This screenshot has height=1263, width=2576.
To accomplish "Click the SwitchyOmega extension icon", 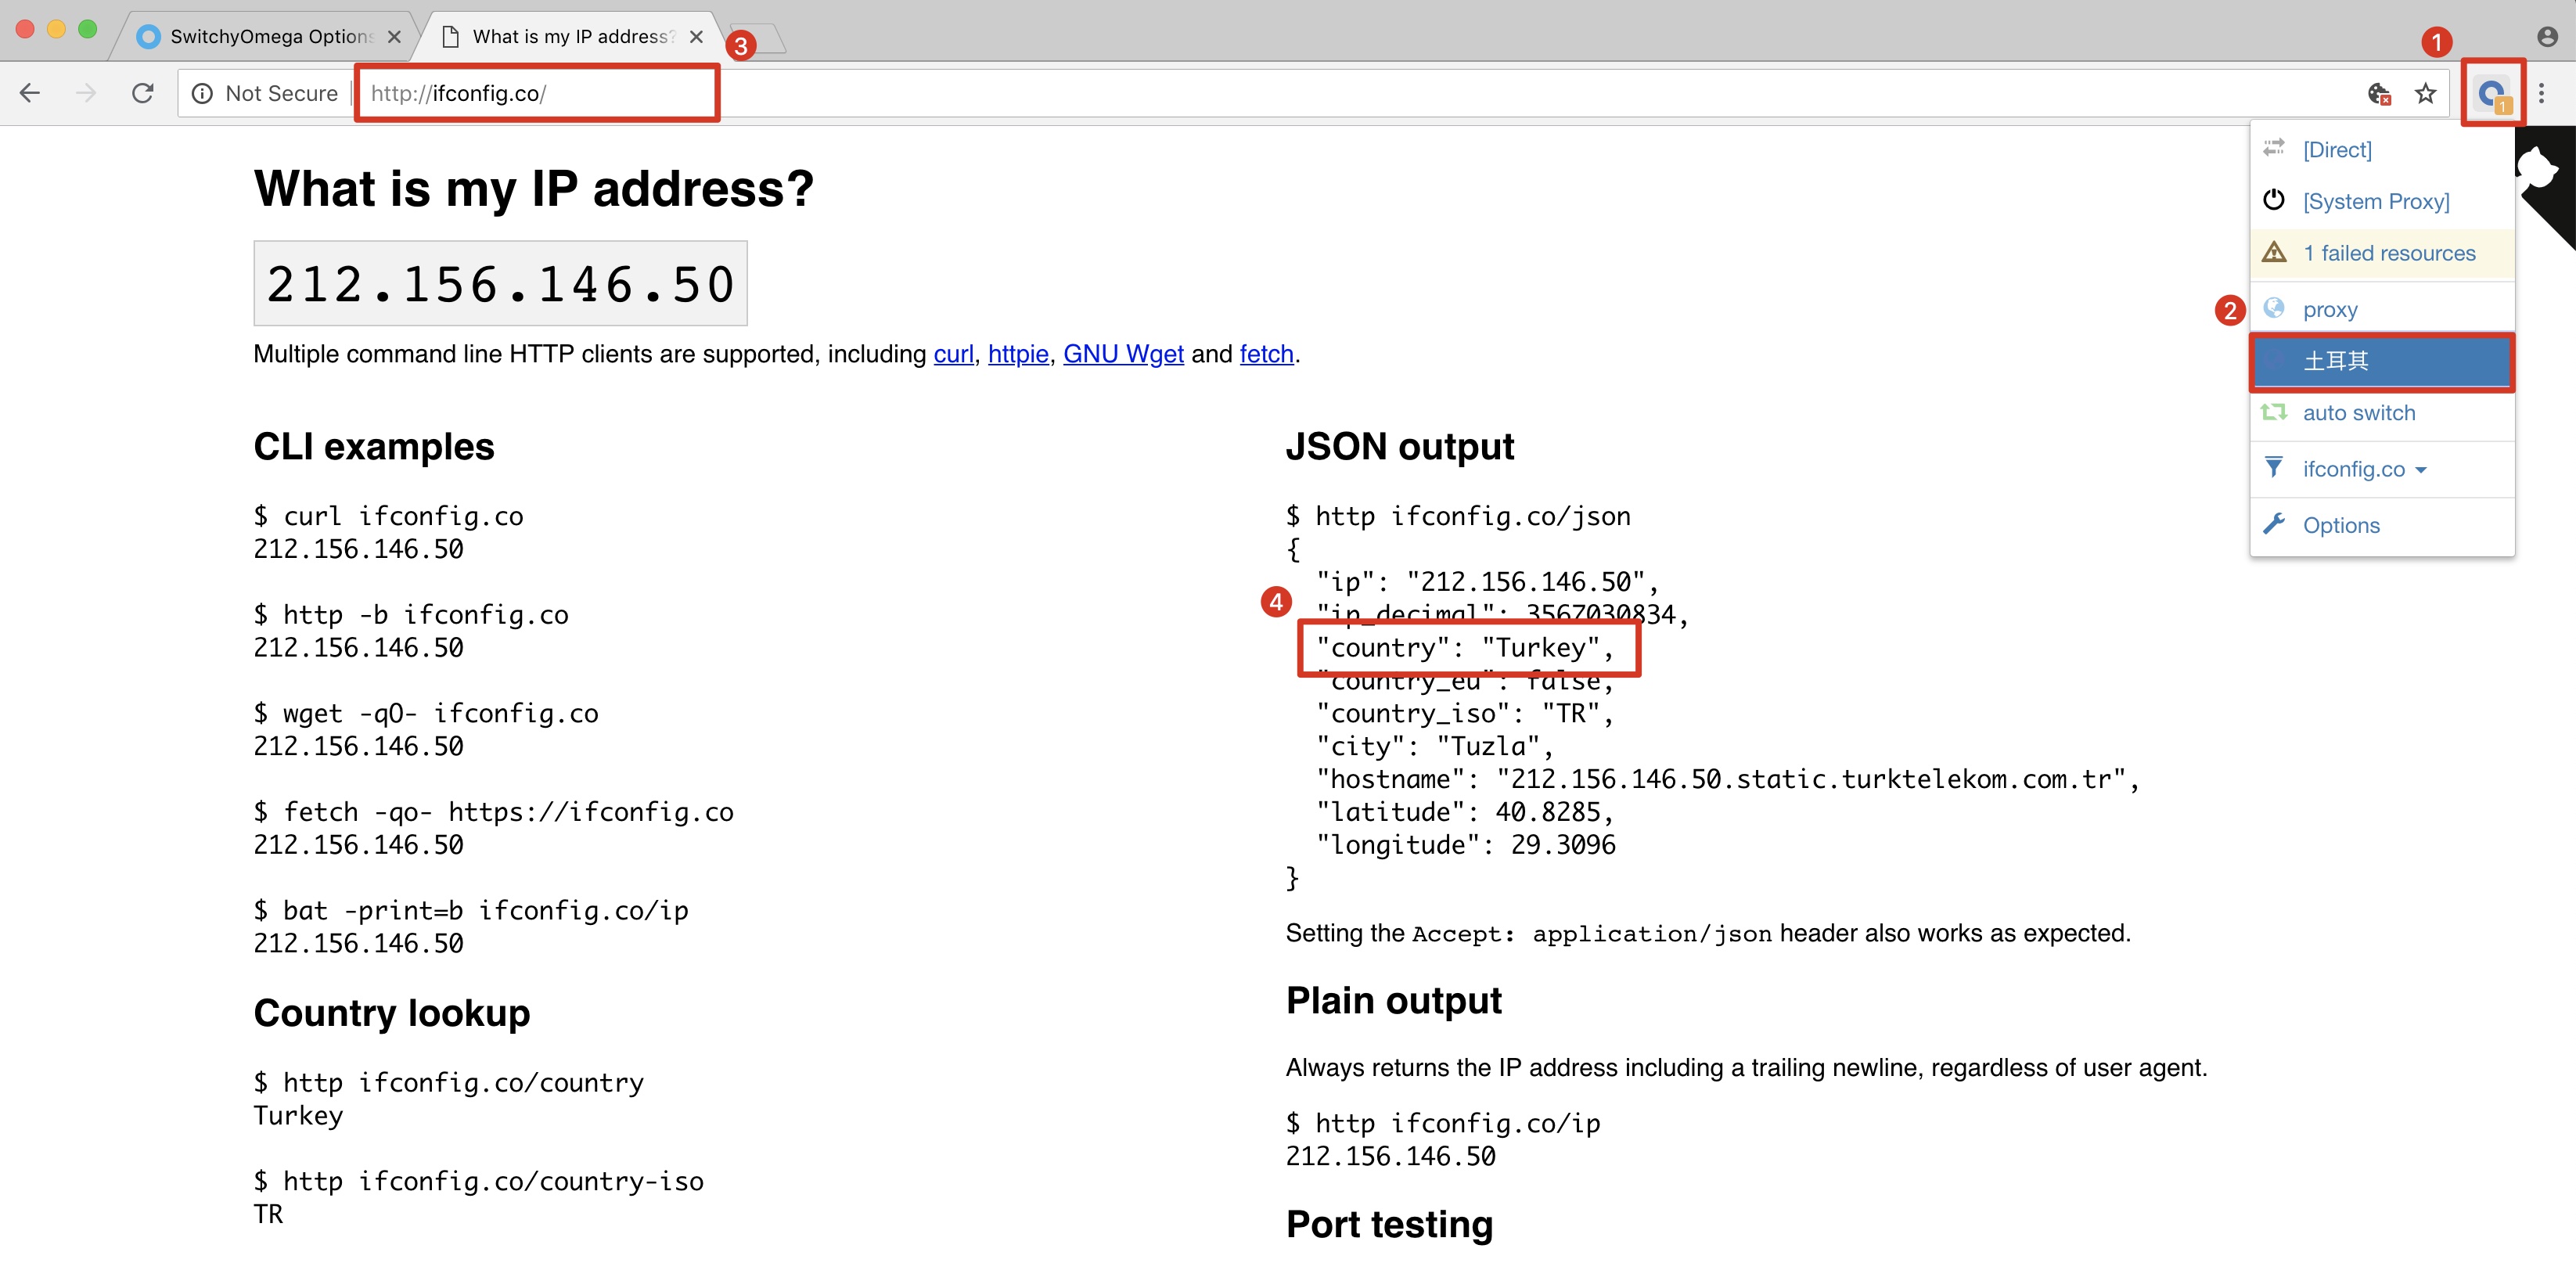I will (x=2491, y=93).
